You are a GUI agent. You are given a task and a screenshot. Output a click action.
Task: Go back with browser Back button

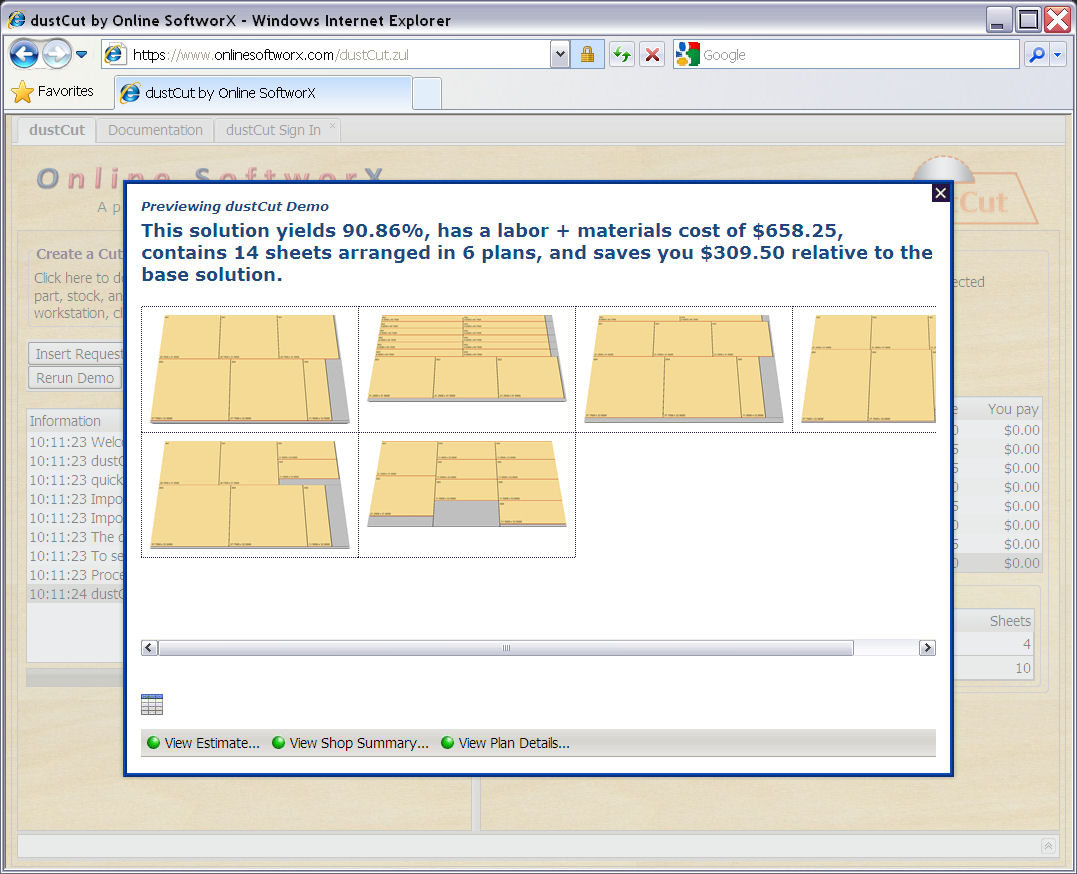[x=24, y=54]
